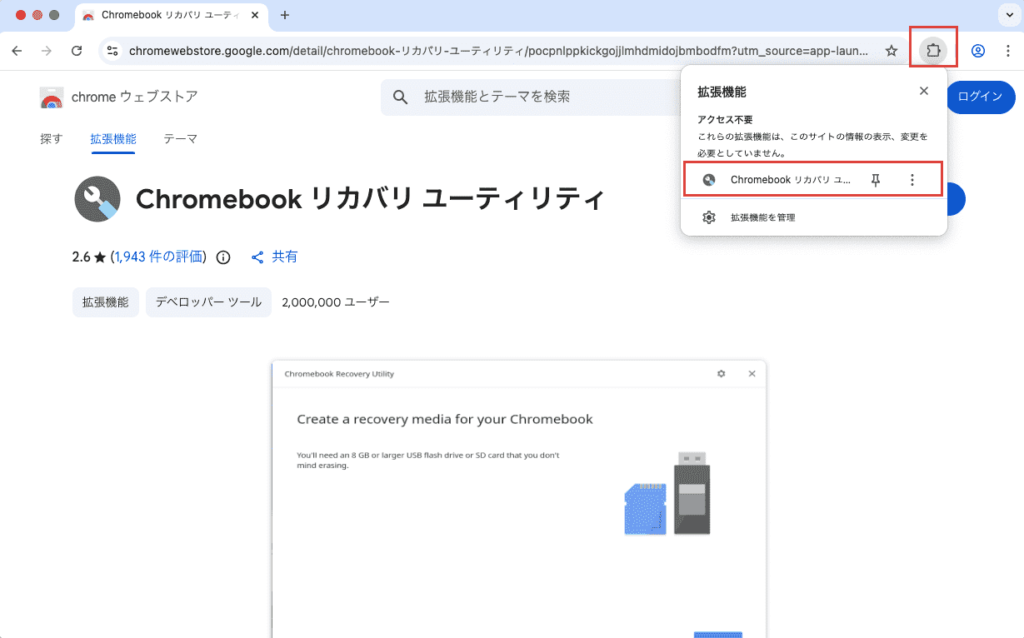The width and height of the screenshot is (1024, 638).
Task: Click the Create a recovery media heading
Action: (x=445, y=419)
